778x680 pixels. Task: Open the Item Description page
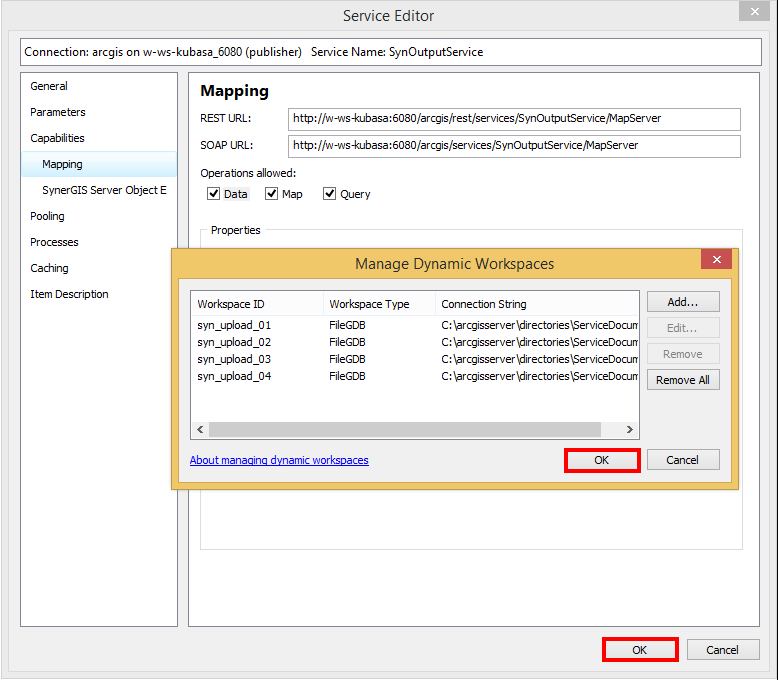click(69, 294)
